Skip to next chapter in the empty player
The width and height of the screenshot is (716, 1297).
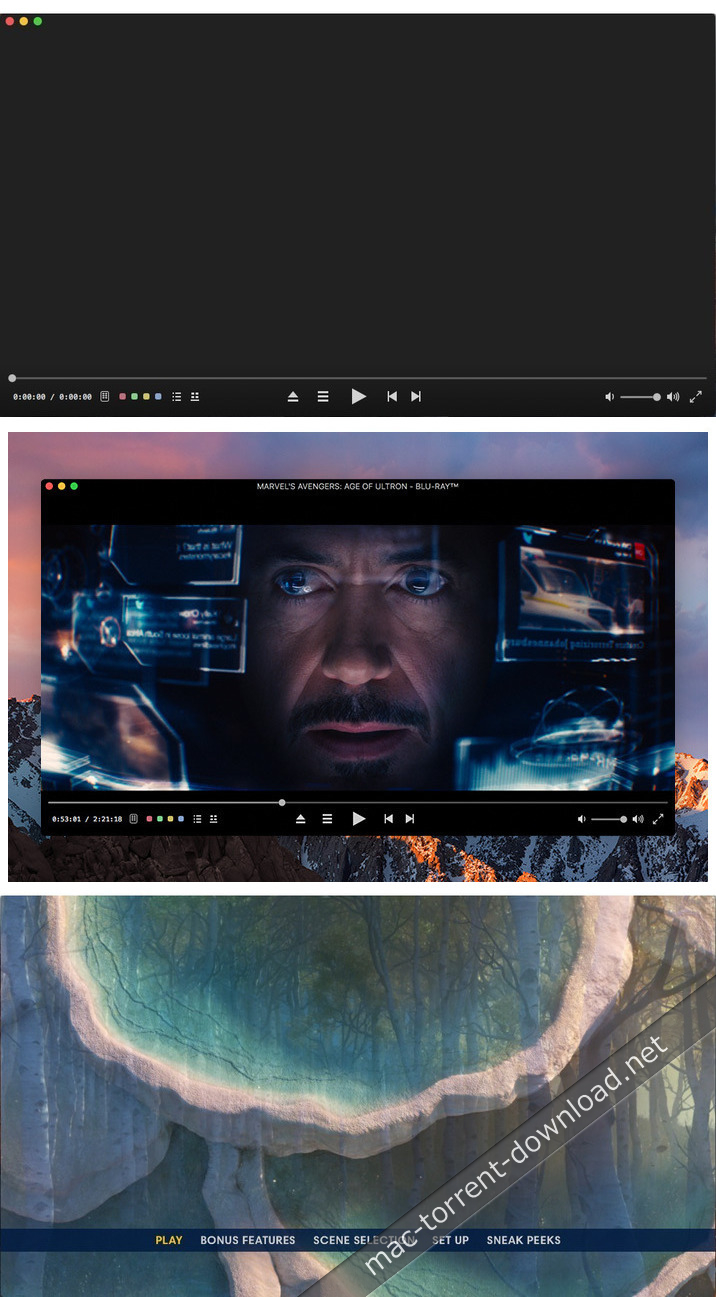point(416,397)
